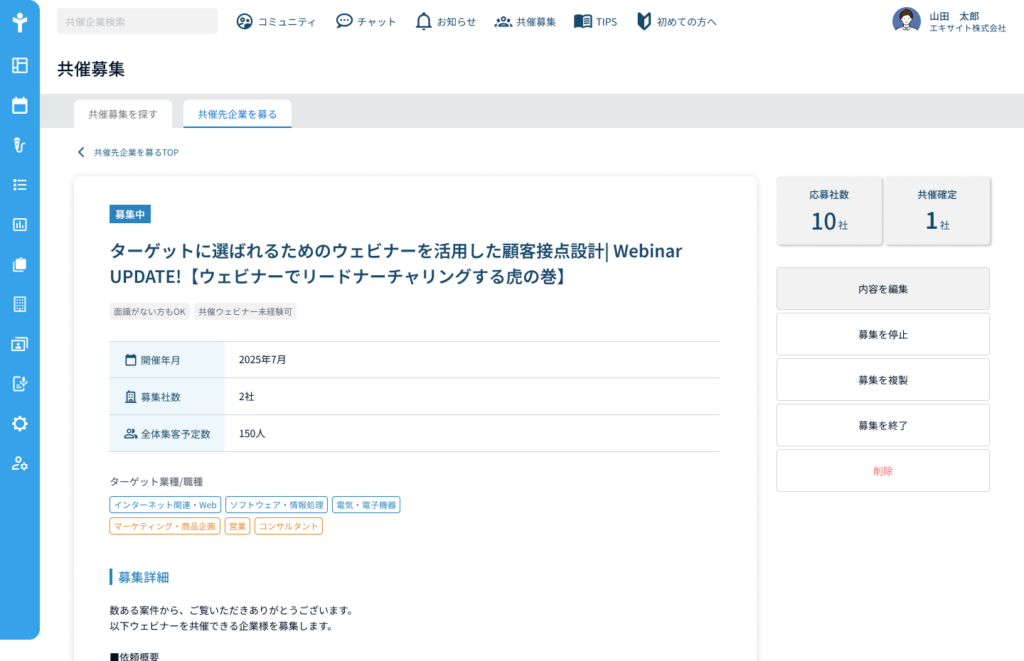Click the チャット speech bubble icon

pyautogui.click(x=344, y=22)
